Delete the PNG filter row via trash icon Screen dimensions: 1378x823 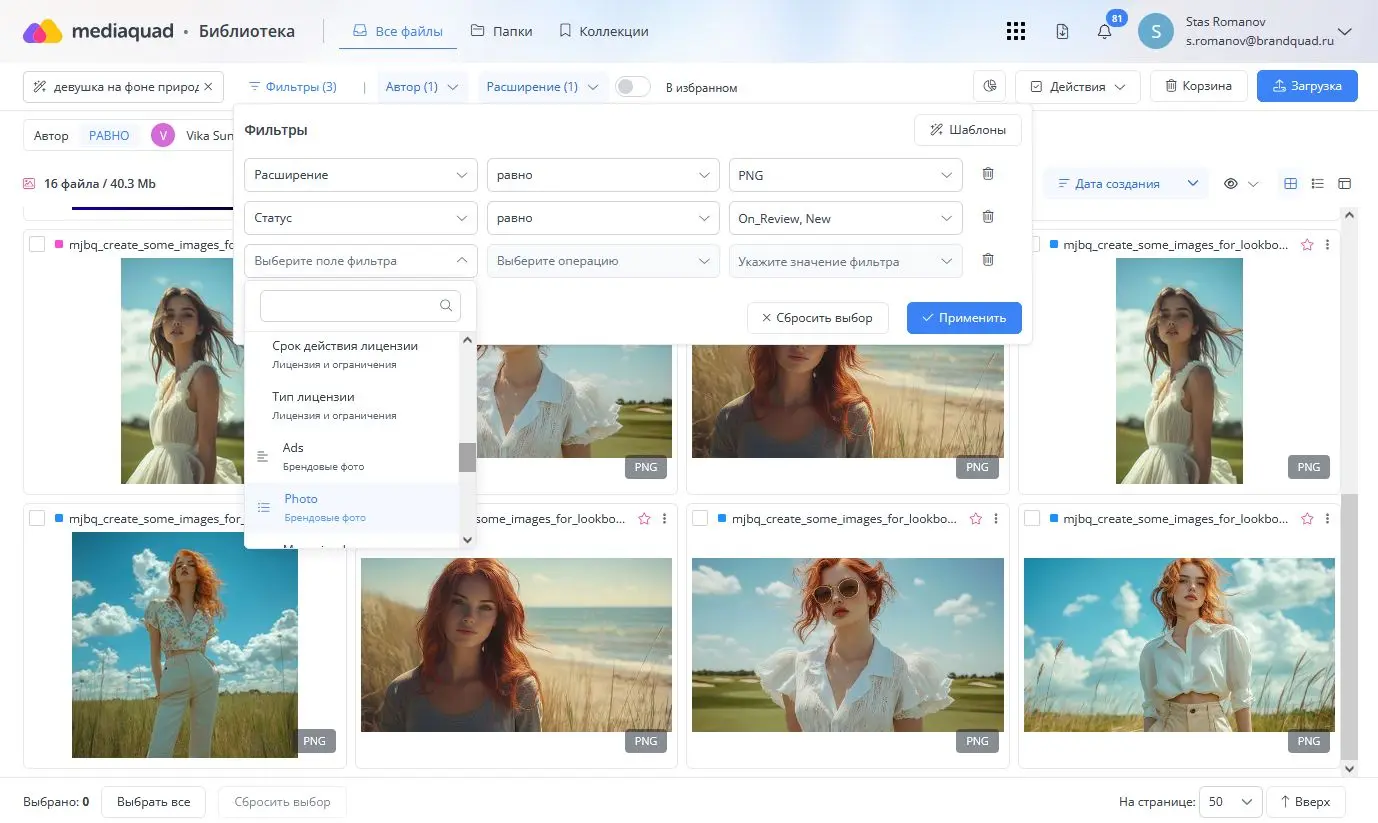point(987,174)
